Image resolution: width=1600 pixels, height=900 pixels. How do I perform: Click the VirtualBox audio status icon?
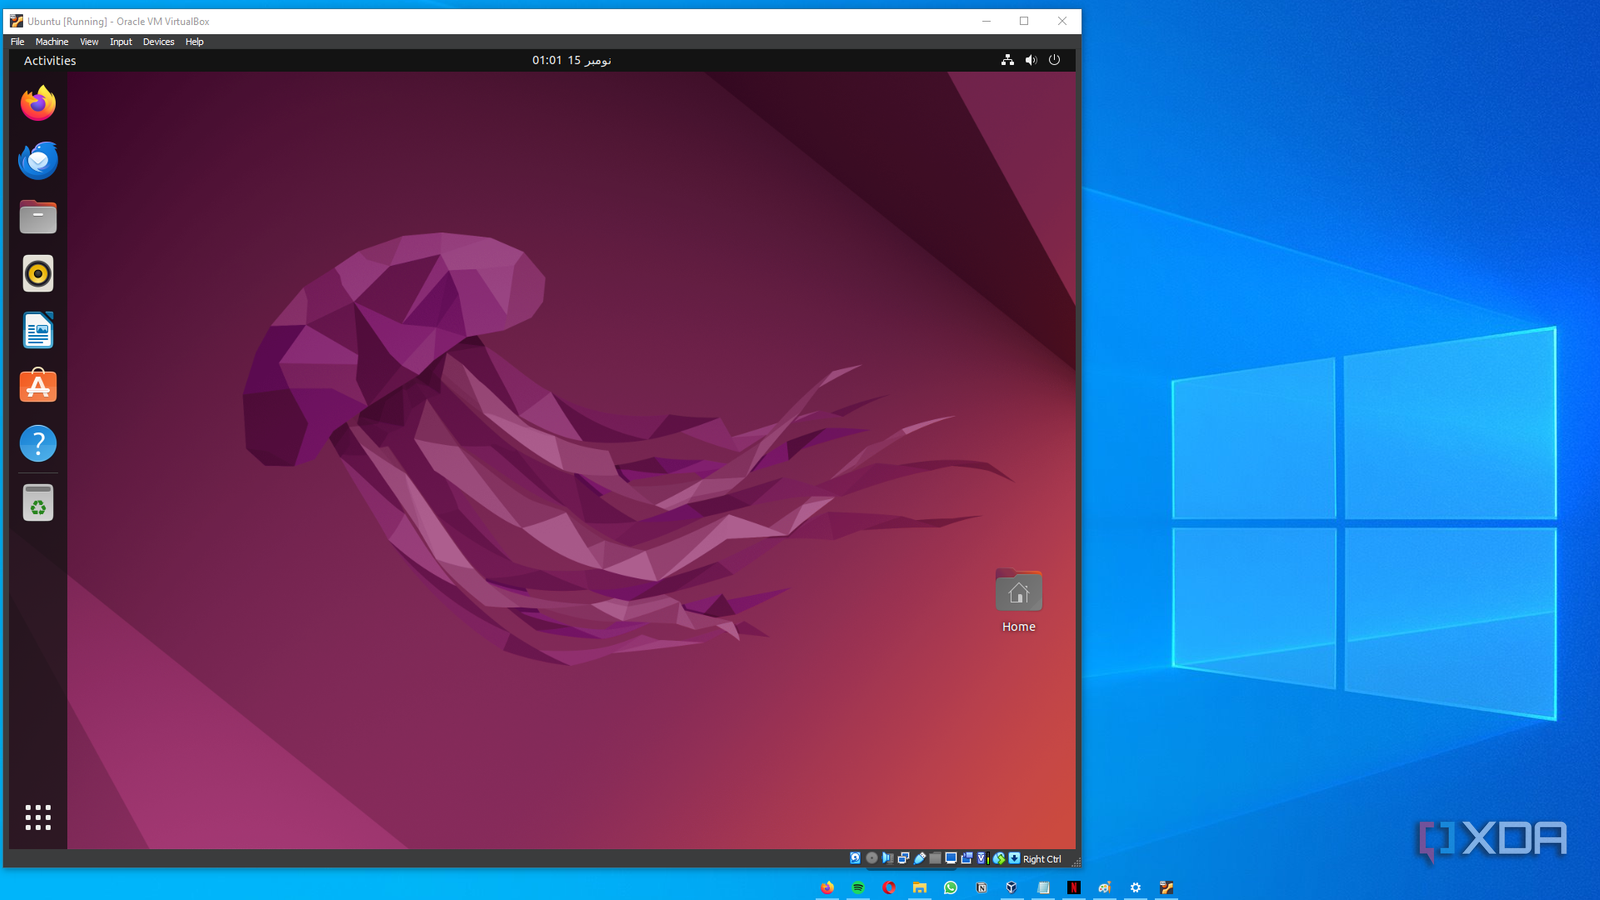[x=887, y=858]
